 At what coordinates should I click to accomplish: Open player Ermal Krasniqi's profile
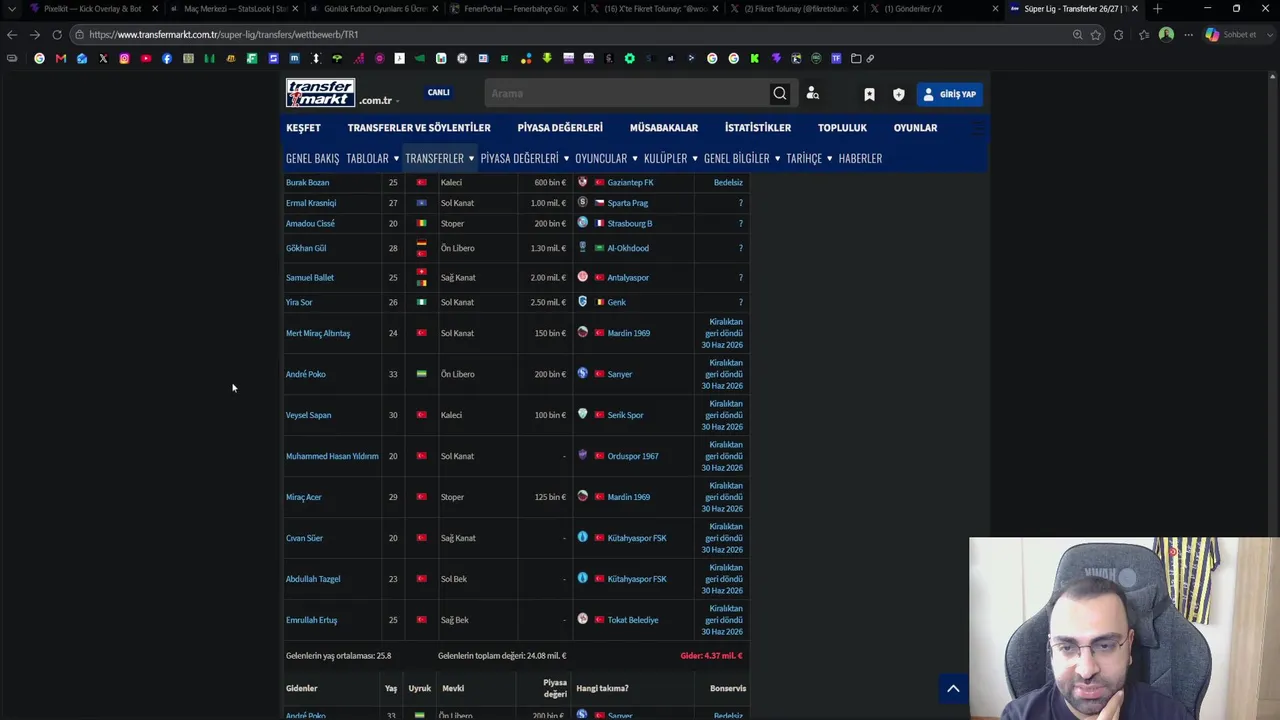pos(311,202)
